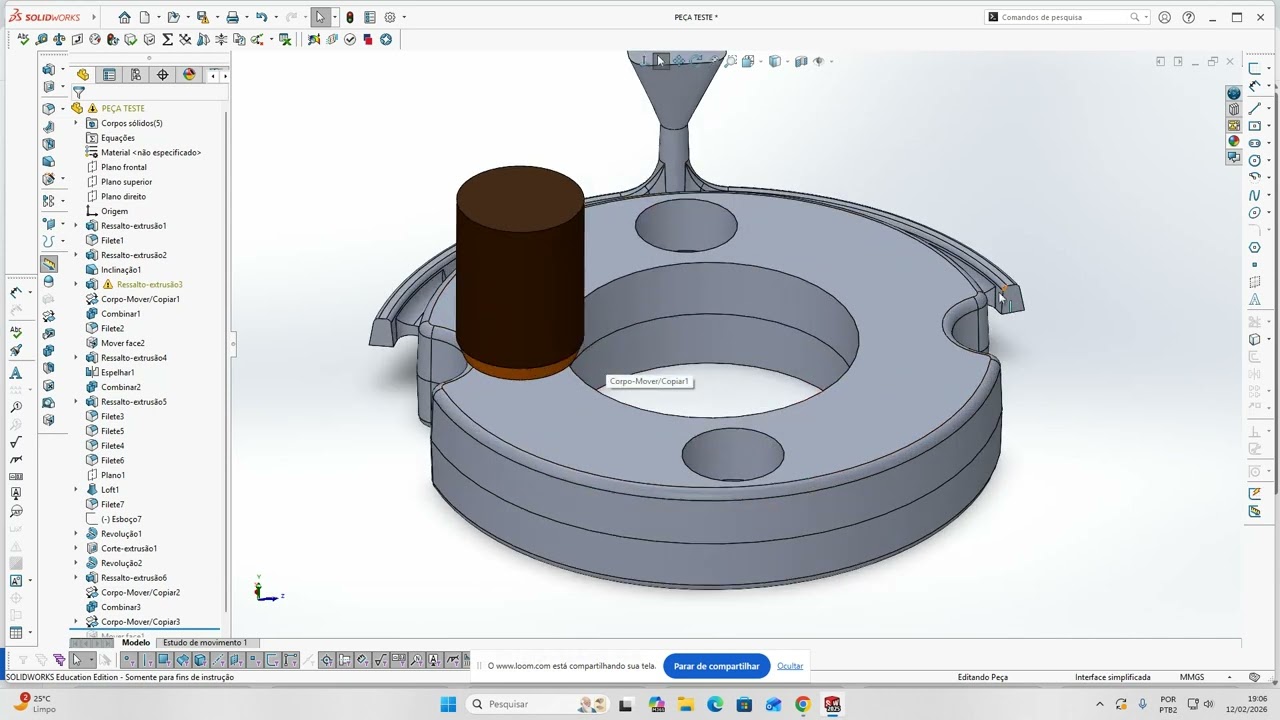Viewport: 1280px width, 720px height.
Task: Click the Print icon
Action: point(232,17)
